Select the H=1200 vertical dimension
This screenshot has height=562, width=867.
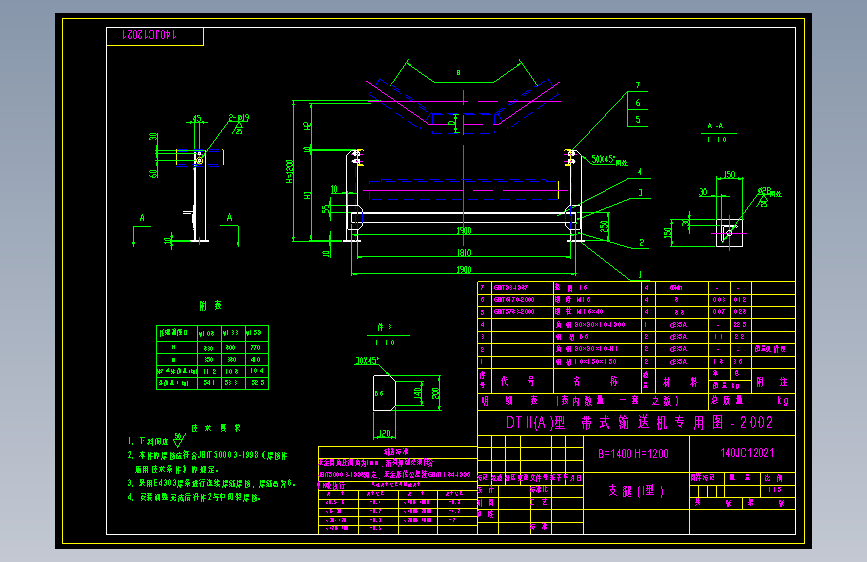(289, 171)
